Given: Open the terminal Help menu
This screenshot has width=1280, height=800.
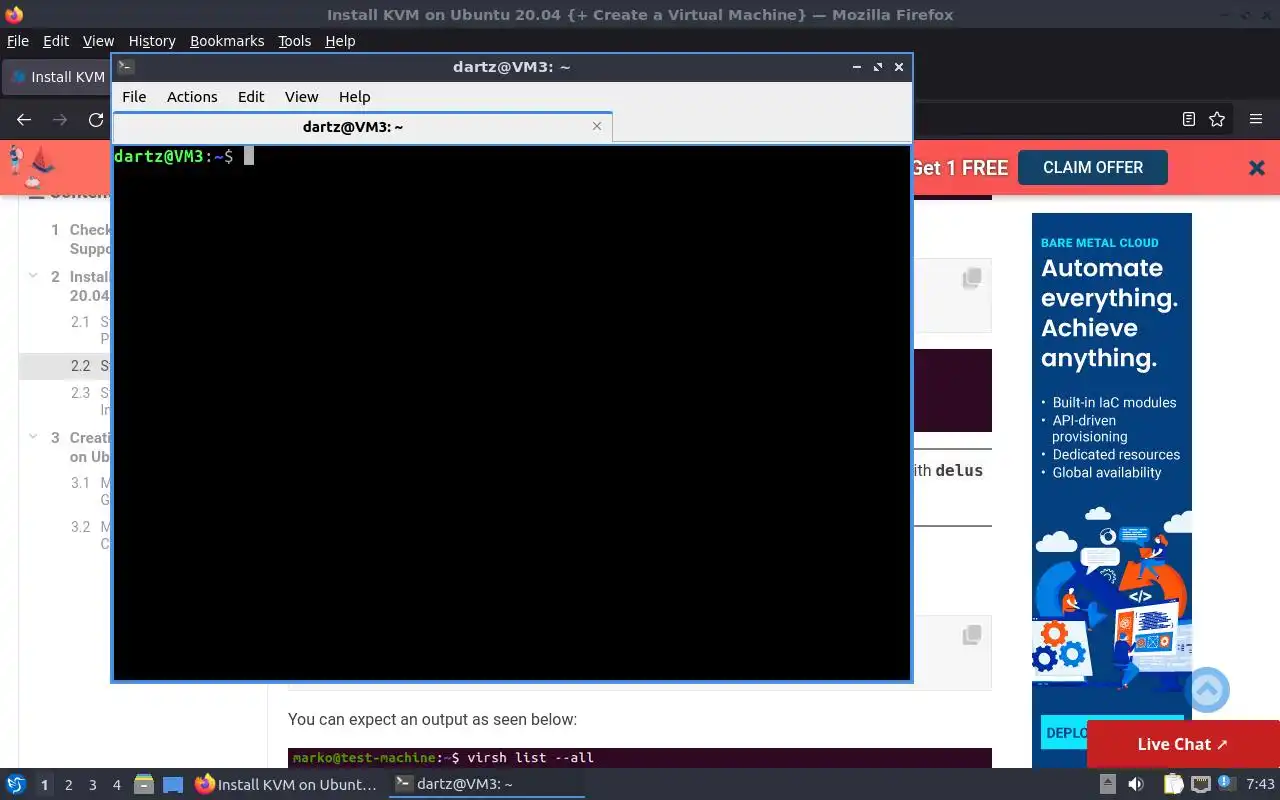Looking at the screenshot, I should (354, 97).
